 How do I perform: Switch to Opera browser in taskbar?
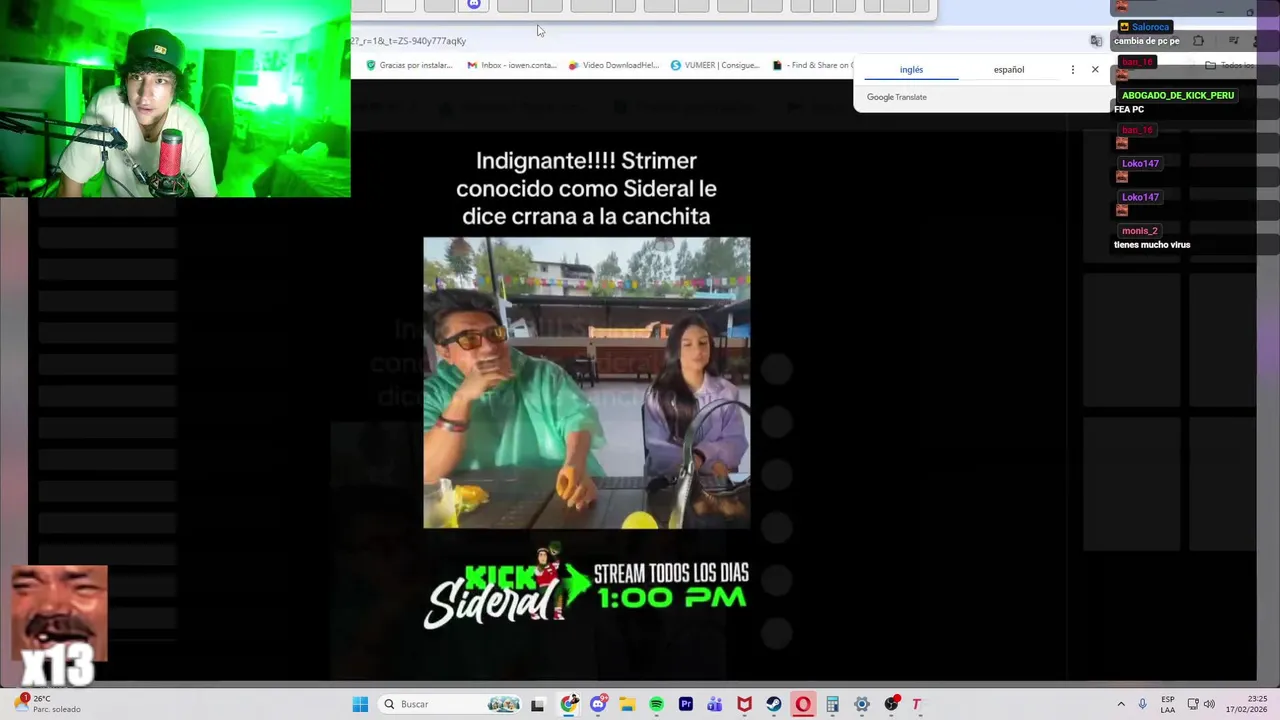point(803,704)
